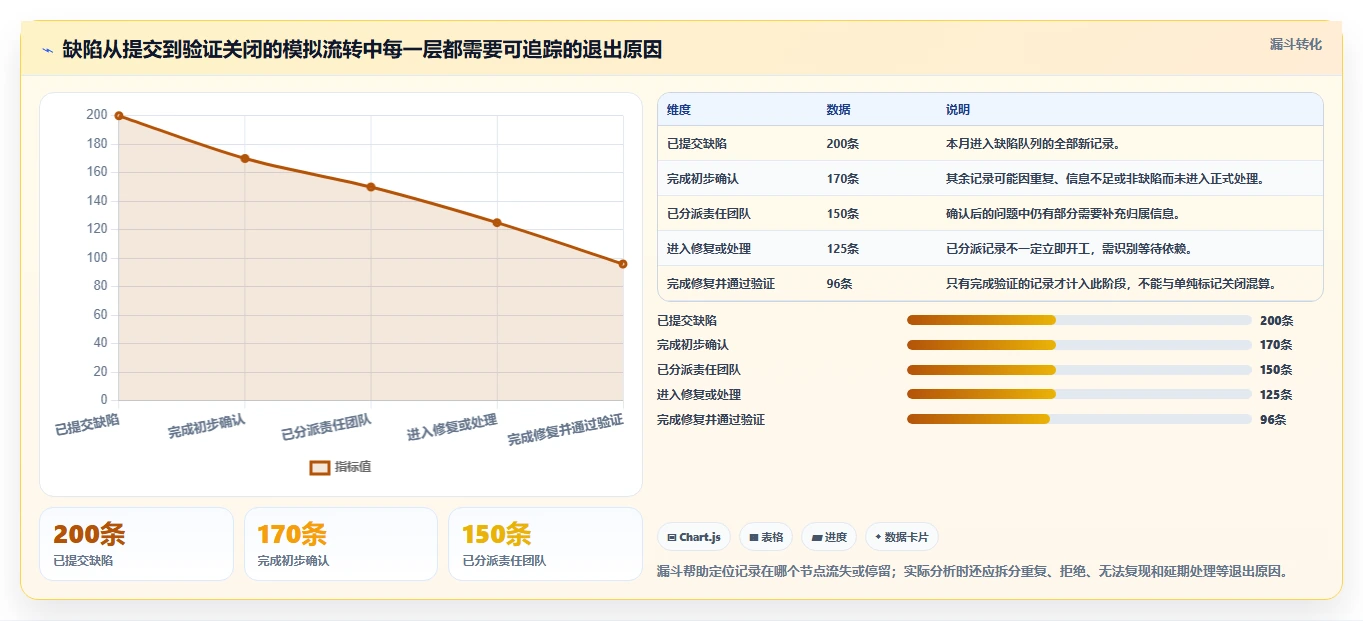This screenshot has width=1363, height=621.
Task: Click the chart data point for 完成初步确认
Action: pos(245,158)
